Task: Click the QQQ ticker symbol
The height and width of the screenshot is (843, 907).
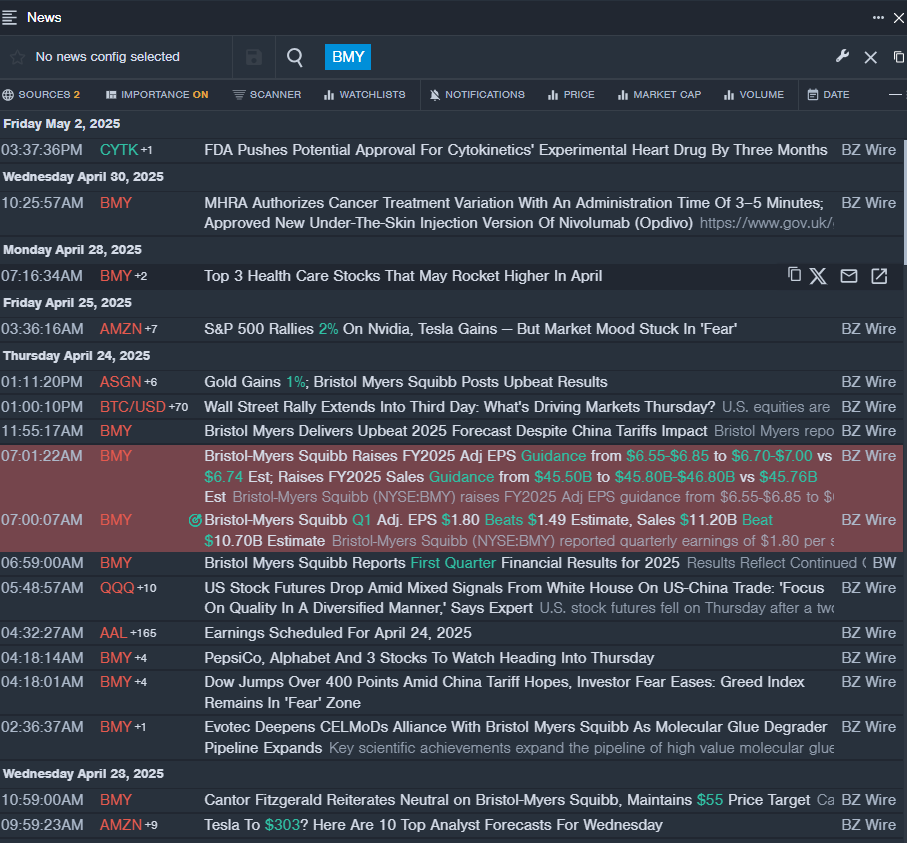Action: point(117,588)
